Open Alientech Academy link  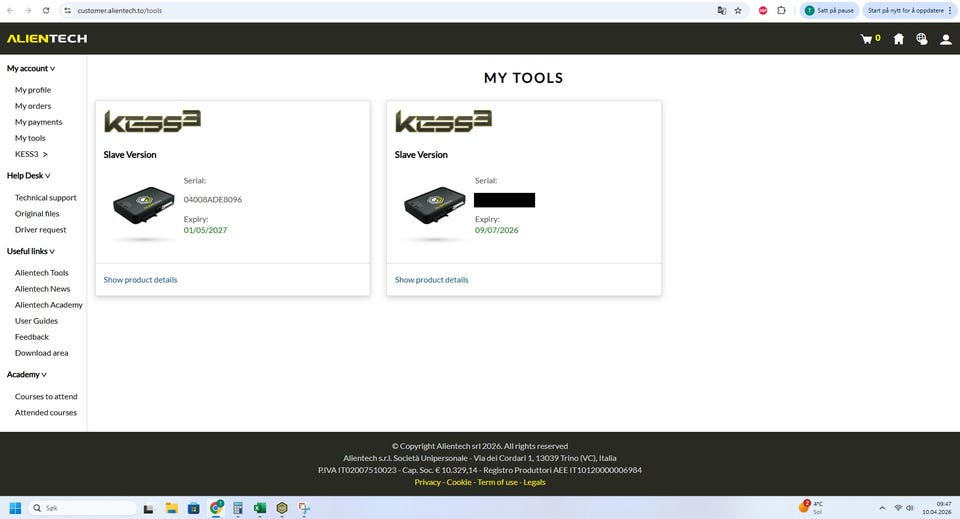[49, 305]
